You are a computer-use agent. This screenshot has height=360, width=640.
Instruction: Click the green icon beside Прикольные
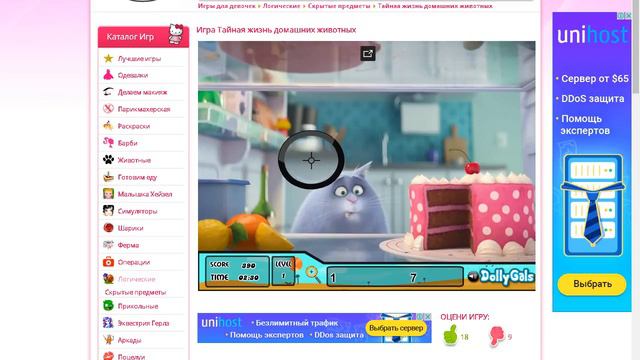click(108, 306)
